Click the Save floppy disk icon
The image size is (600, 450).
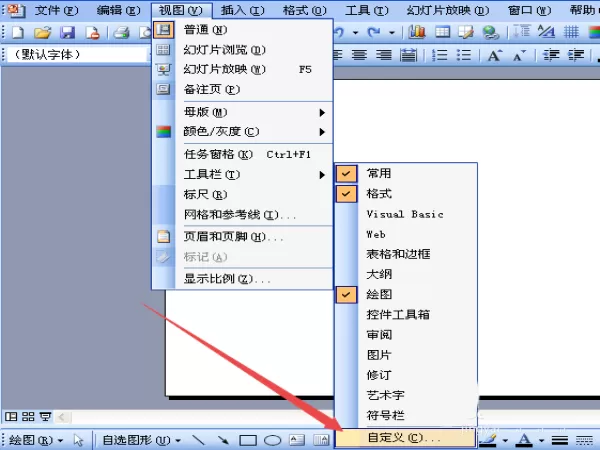(67, 33)
